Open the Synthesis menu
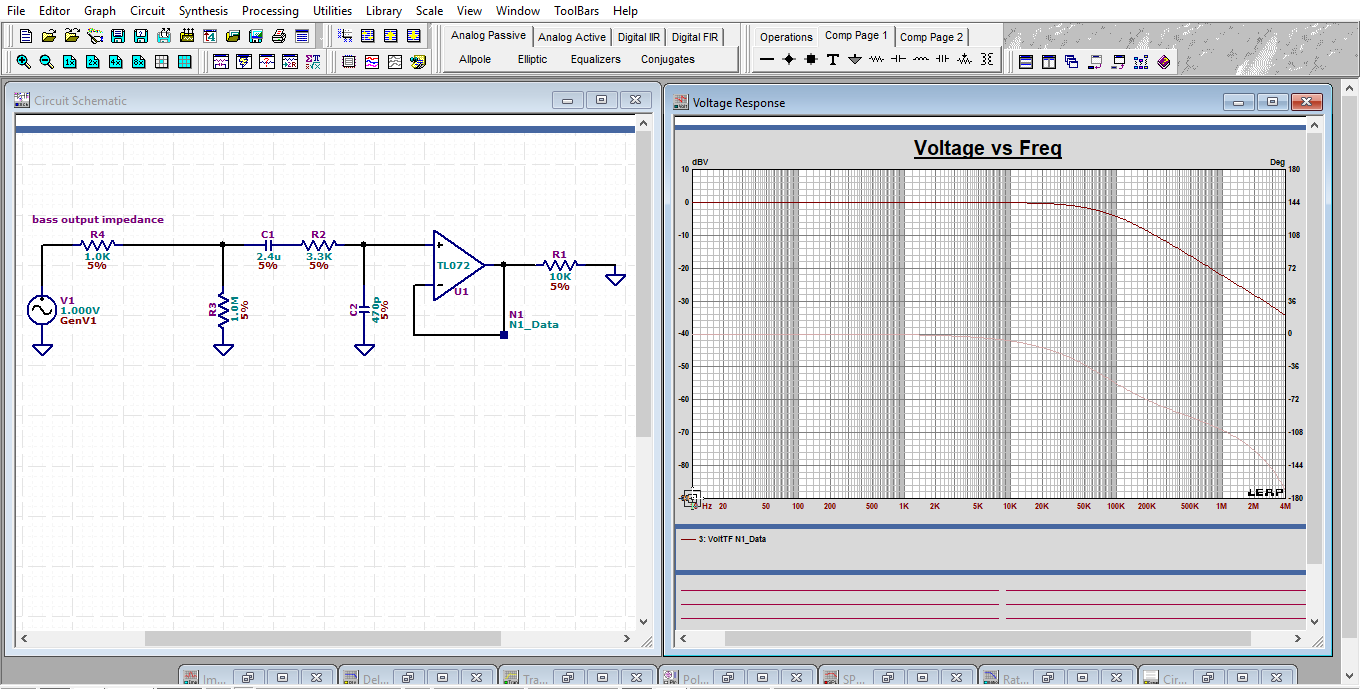1360x689 pixels. click(203, 11)
